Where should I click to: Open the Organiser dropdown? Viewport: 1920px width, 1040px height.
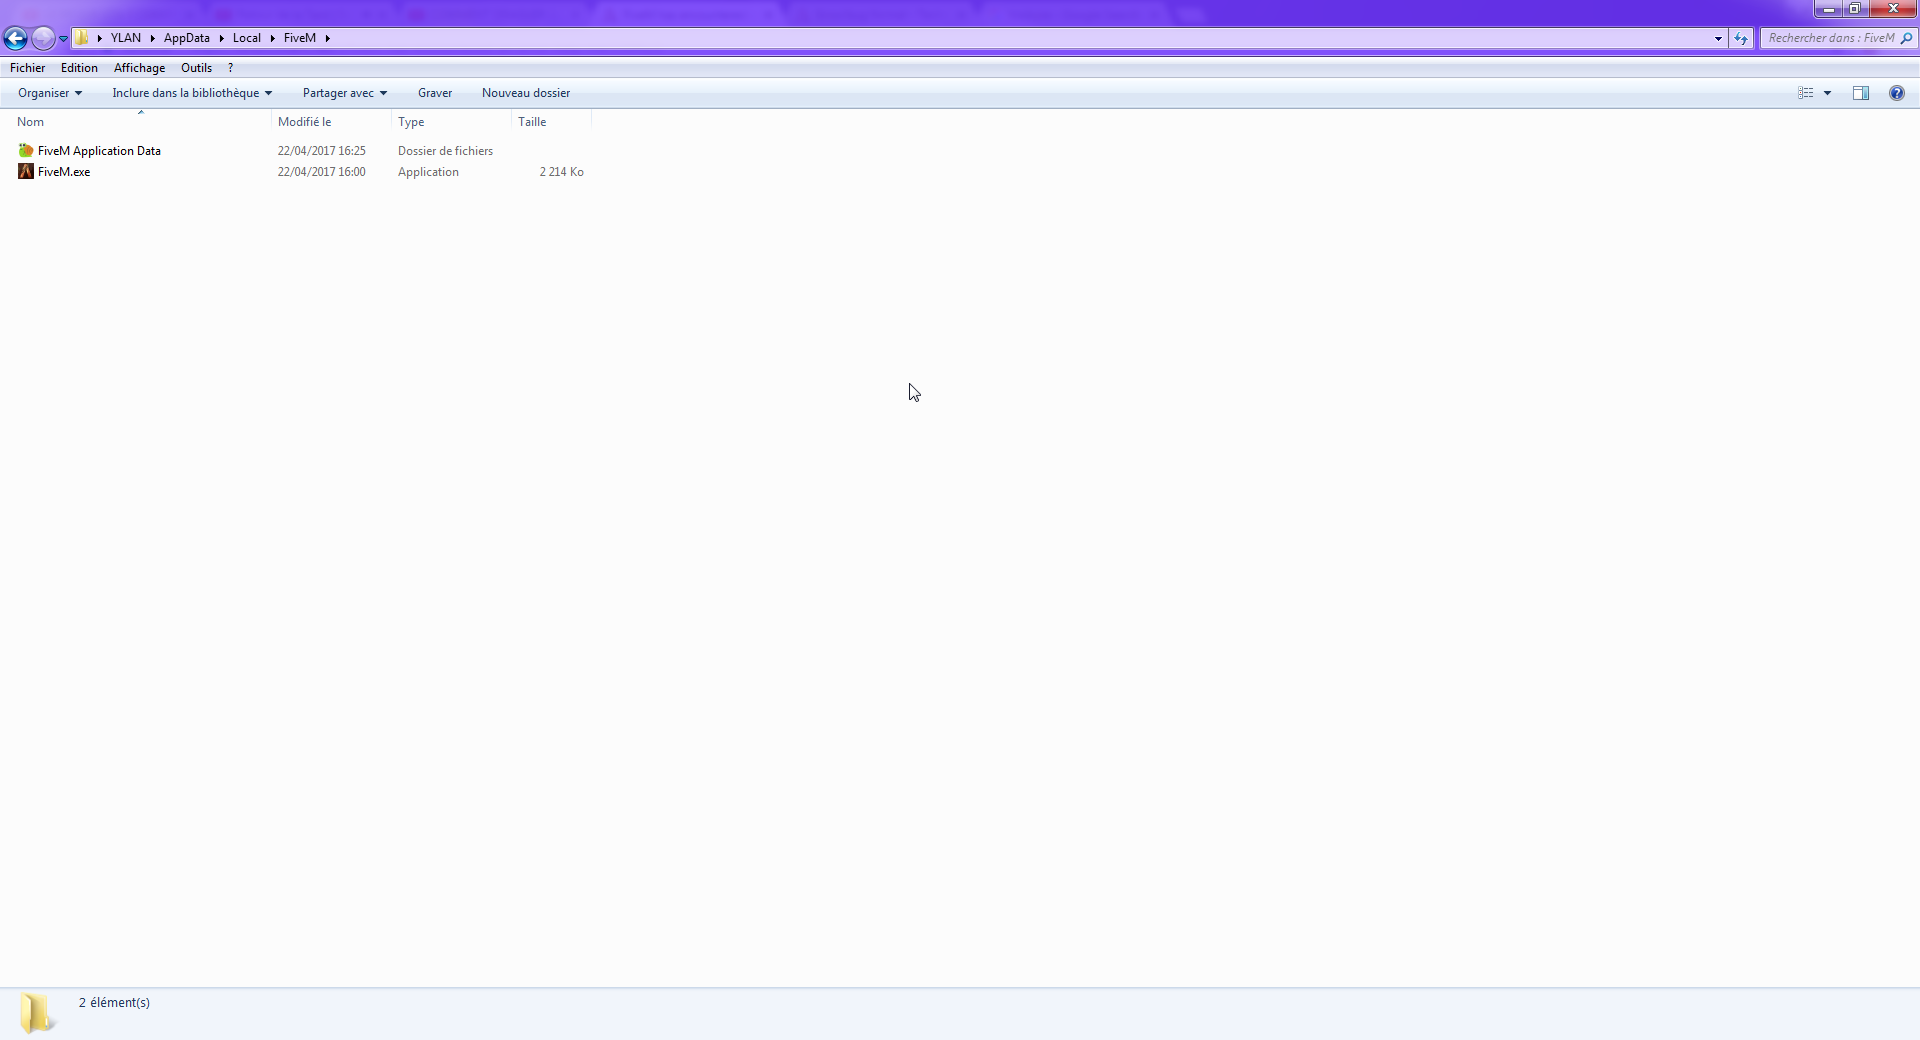(x=50, y=93)
